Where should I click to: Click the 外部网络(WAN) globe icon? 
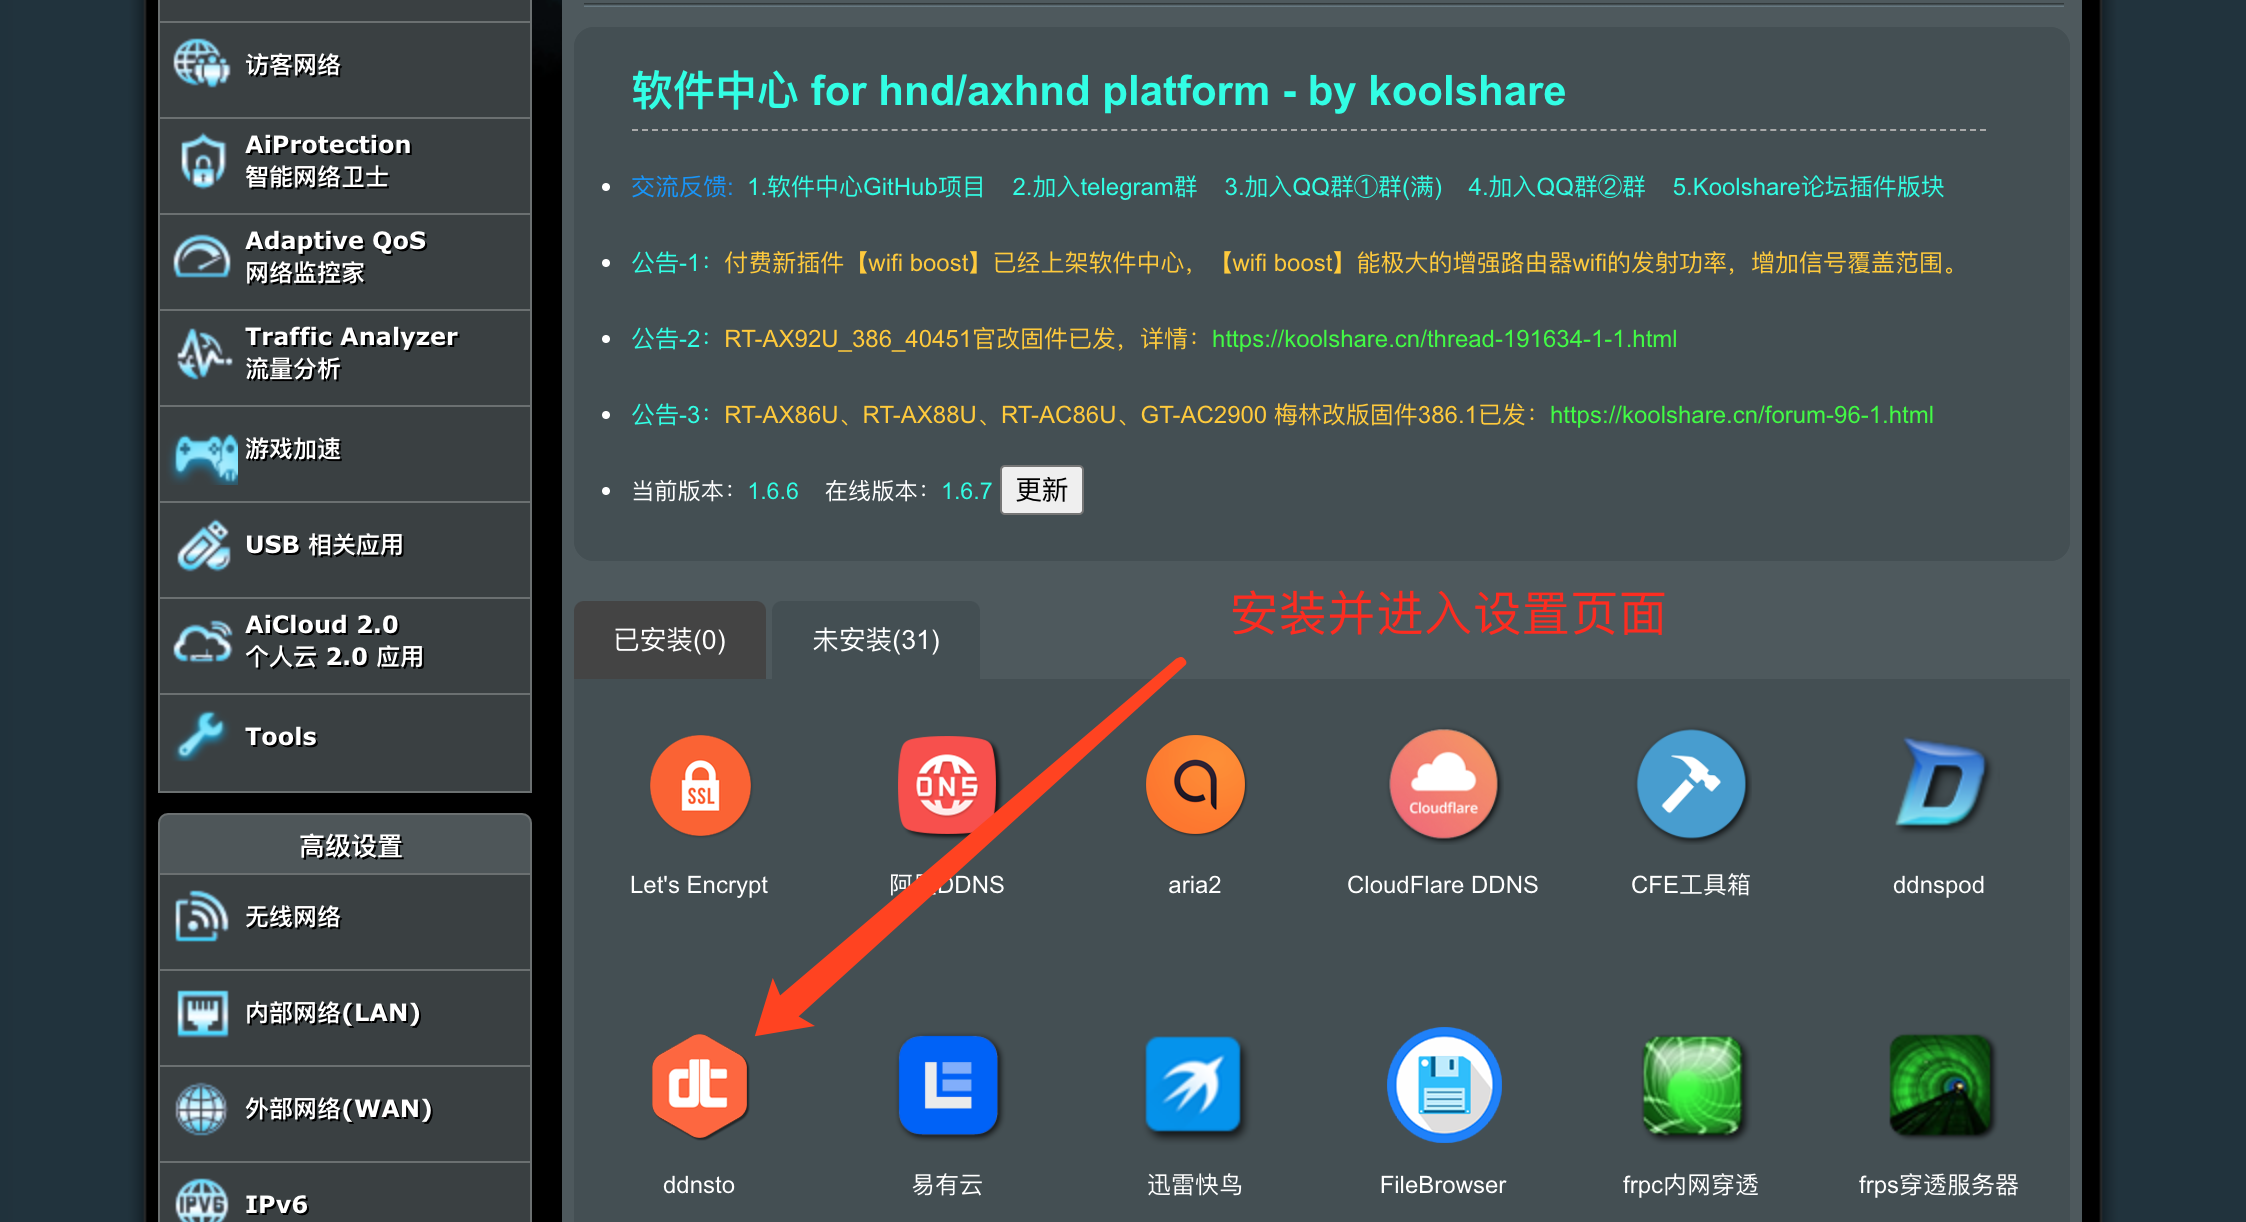click(201, 1108)
